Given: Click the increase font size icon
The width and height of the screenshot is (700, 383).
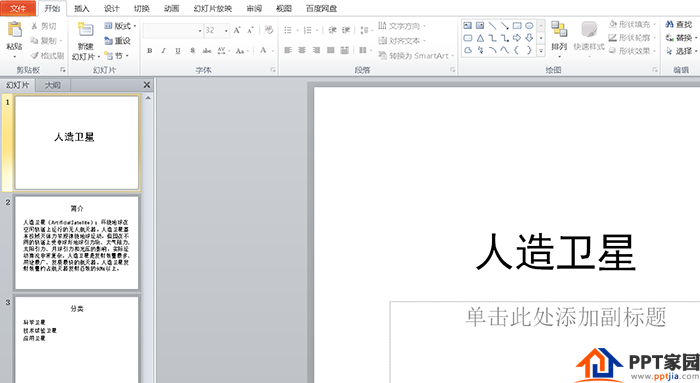Looking at the screenshot, I should (237, 30).
